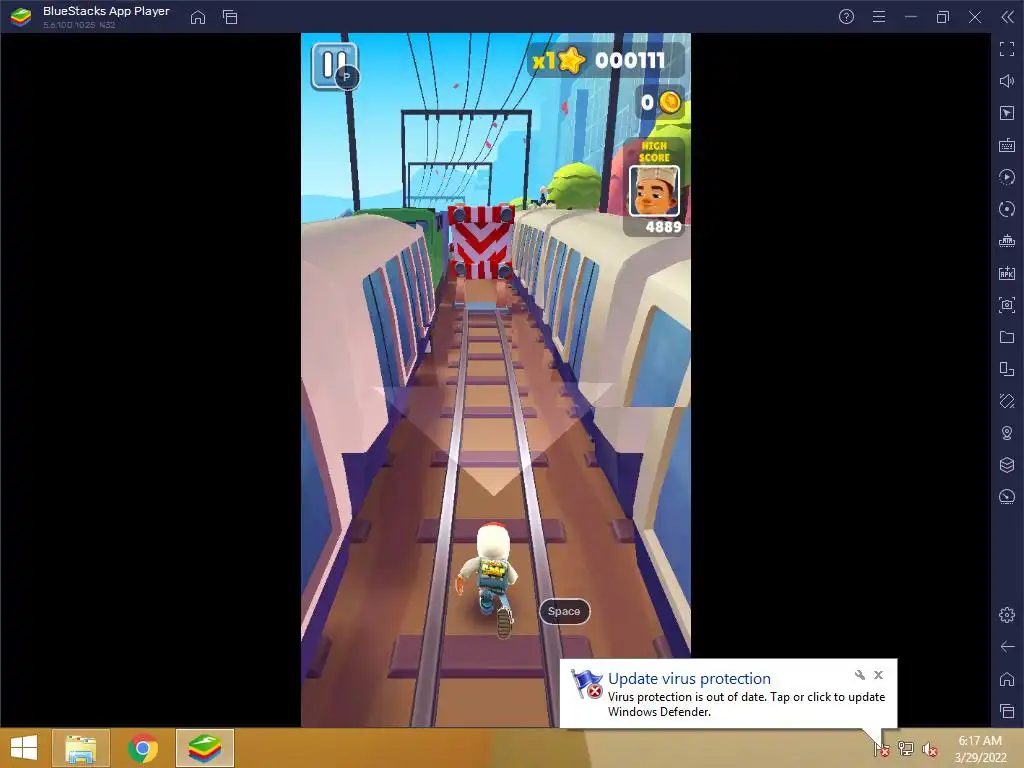Click the score counter 000111
Image resolution: width=1024 pixels, height=768 pixels.
click(630, 61)
